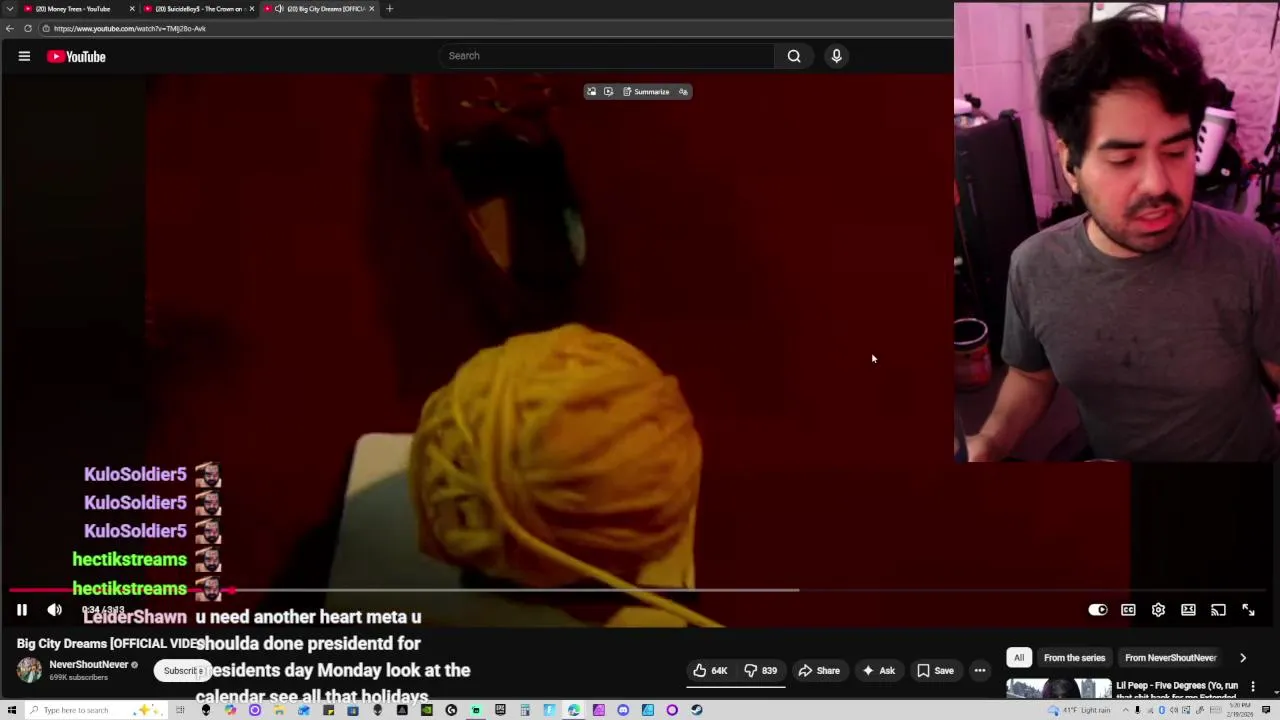This screenshot has width=1280, height=720.
Task: Click the search magnifier button
Action: point(794,56)
